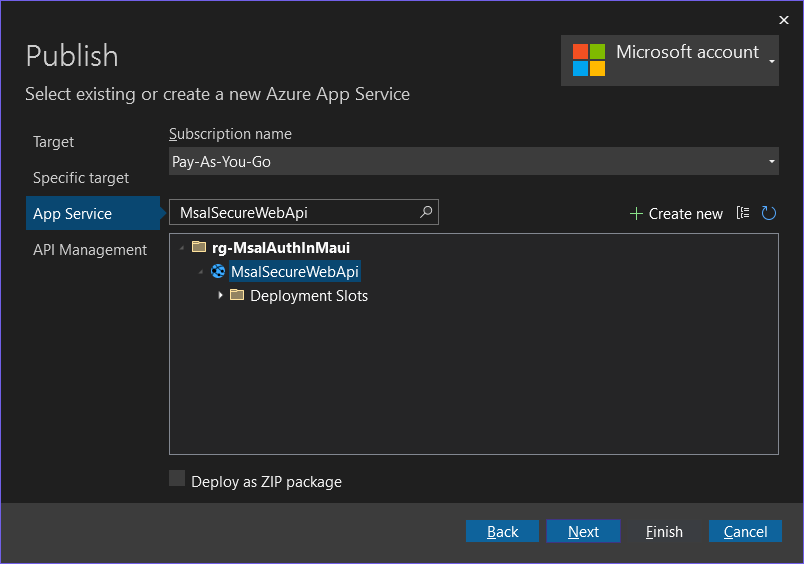Click the Finish button
Image resolution: width=804 pixels, height=564 pixels.
coord(664,531)
